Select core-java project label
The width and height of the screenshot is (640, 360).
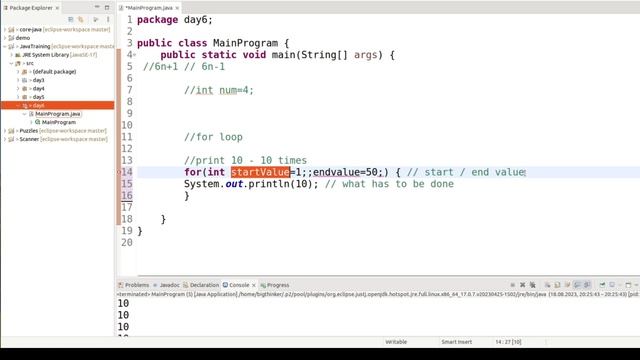click(x=31, y=29)
